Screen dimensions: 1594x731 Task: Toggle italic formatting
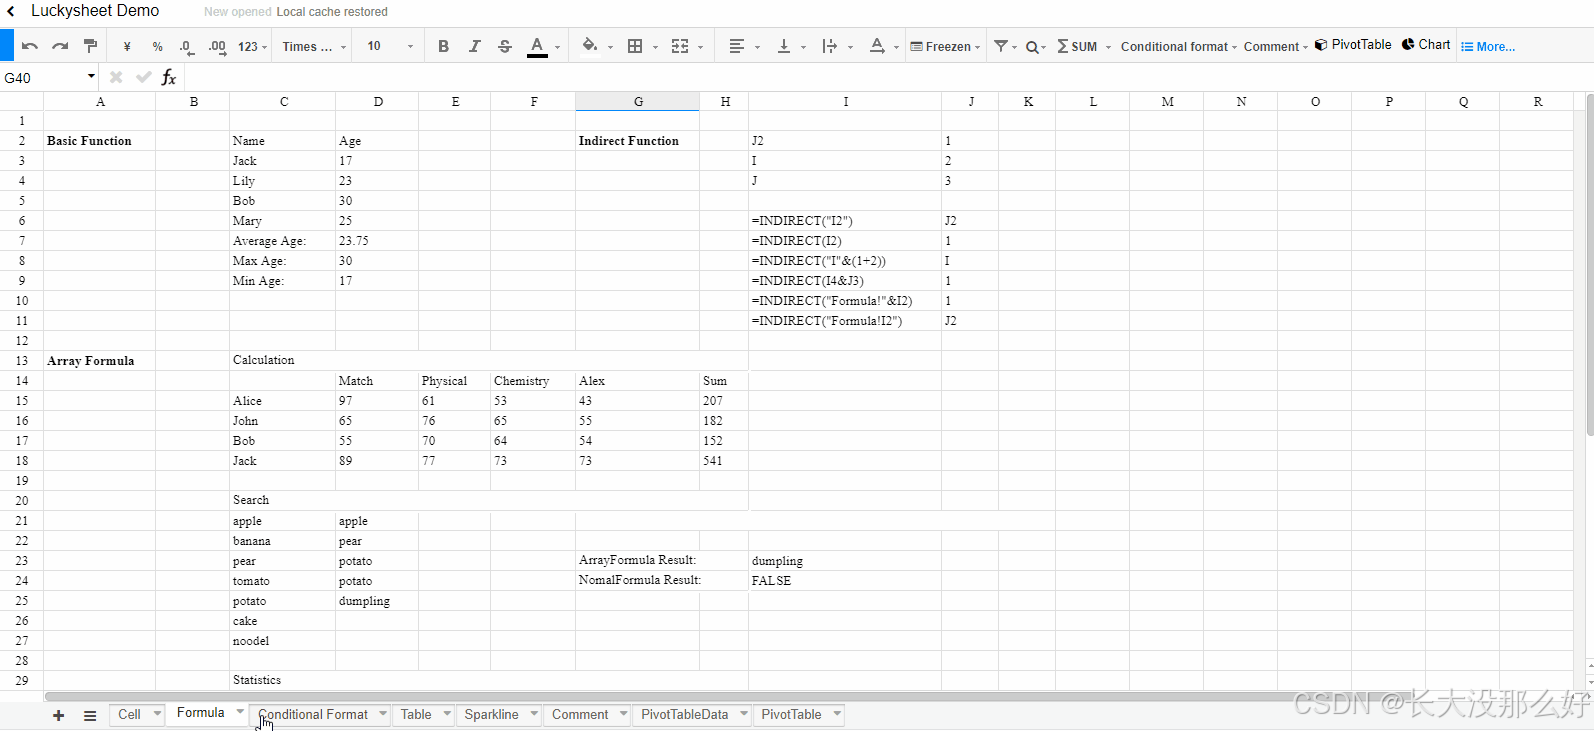click(474, 46)
